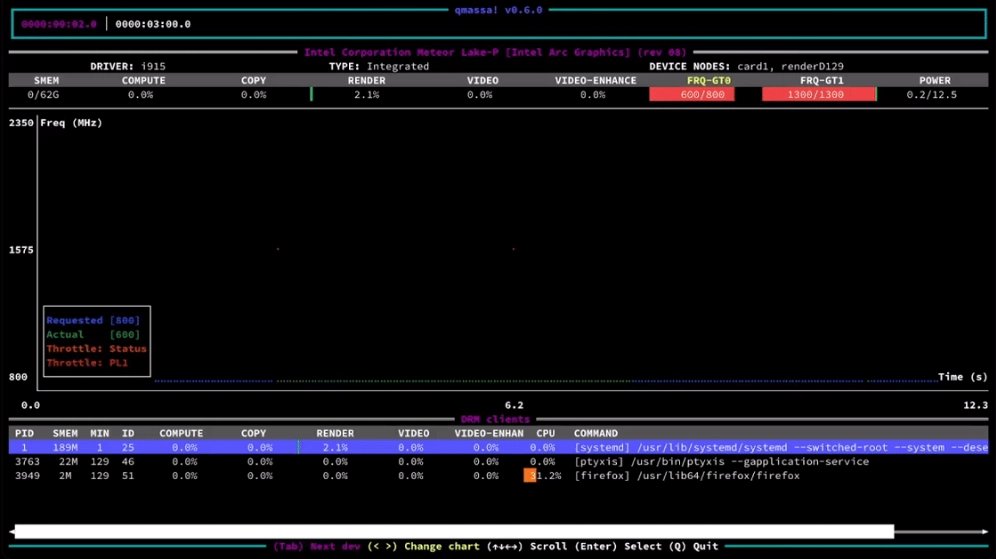Screen dimensions: 996x559
Task: Click the Throttle: PL1 legend entry
Action: pyautogui.click(x=87, y=363)
